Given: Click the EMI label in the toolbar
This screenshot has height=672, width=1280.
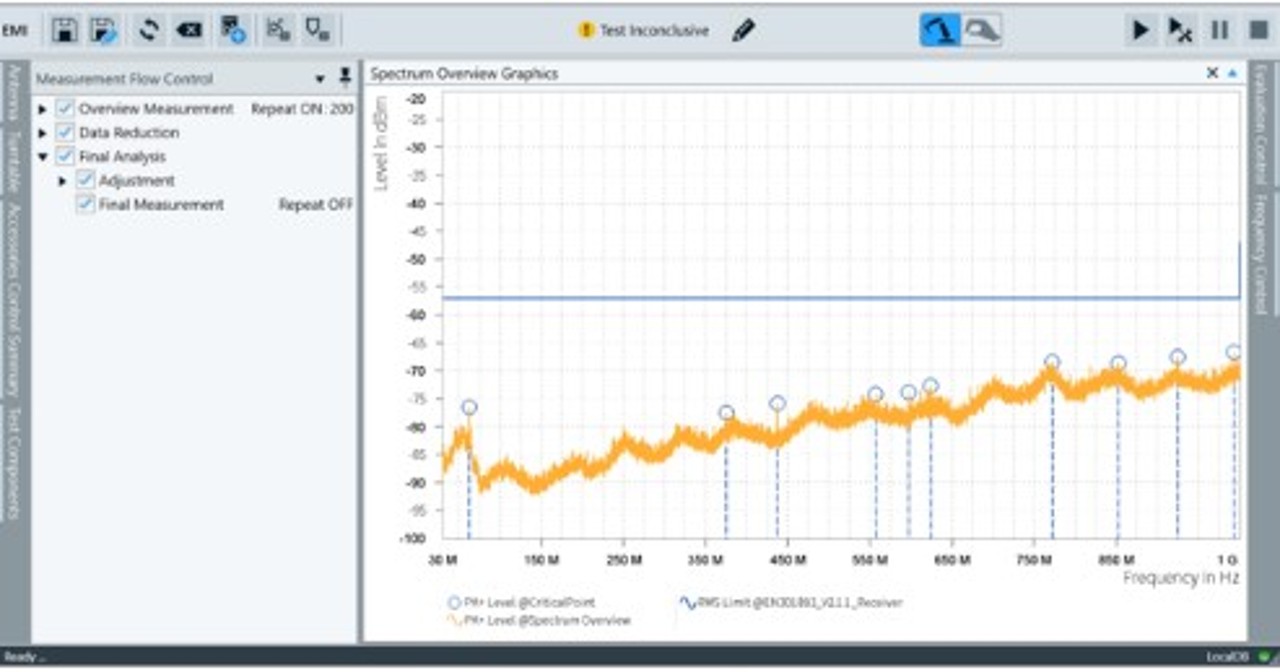Looking at the screenshot, I should click(14, 30).
